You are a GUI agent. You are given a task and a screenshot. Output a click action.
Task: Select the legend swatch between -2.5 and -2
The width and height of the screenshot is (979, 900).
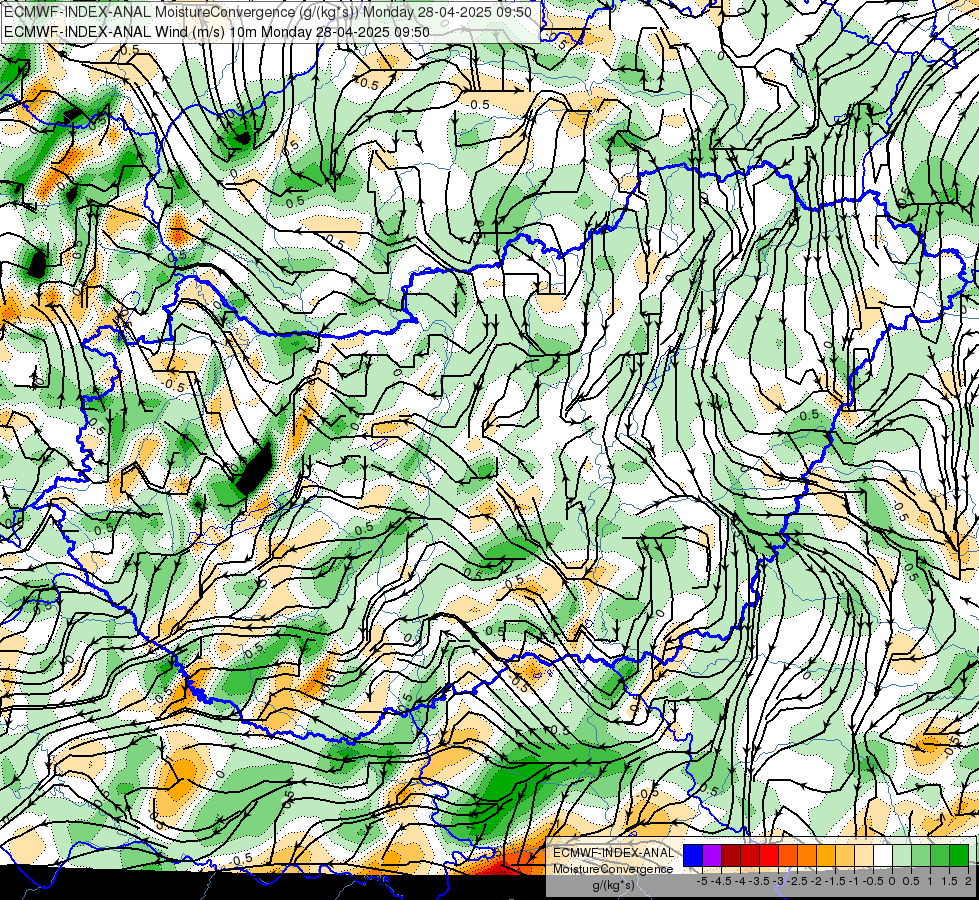(x=807, y=856)
